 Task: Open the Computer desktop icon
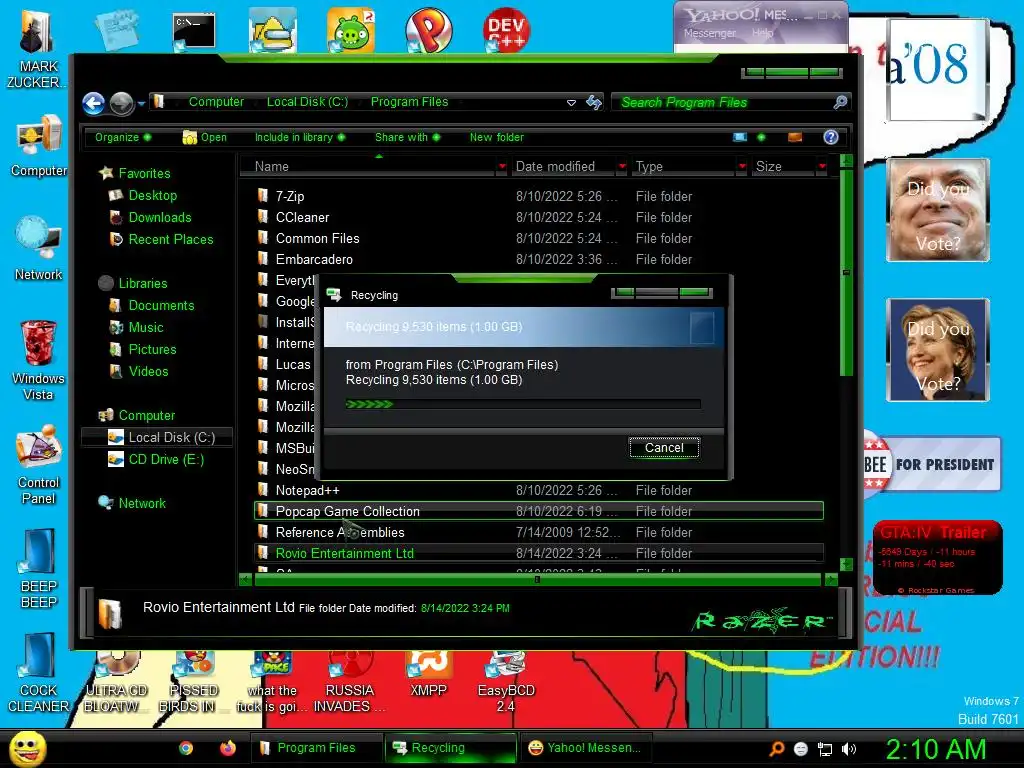point(39,146)
